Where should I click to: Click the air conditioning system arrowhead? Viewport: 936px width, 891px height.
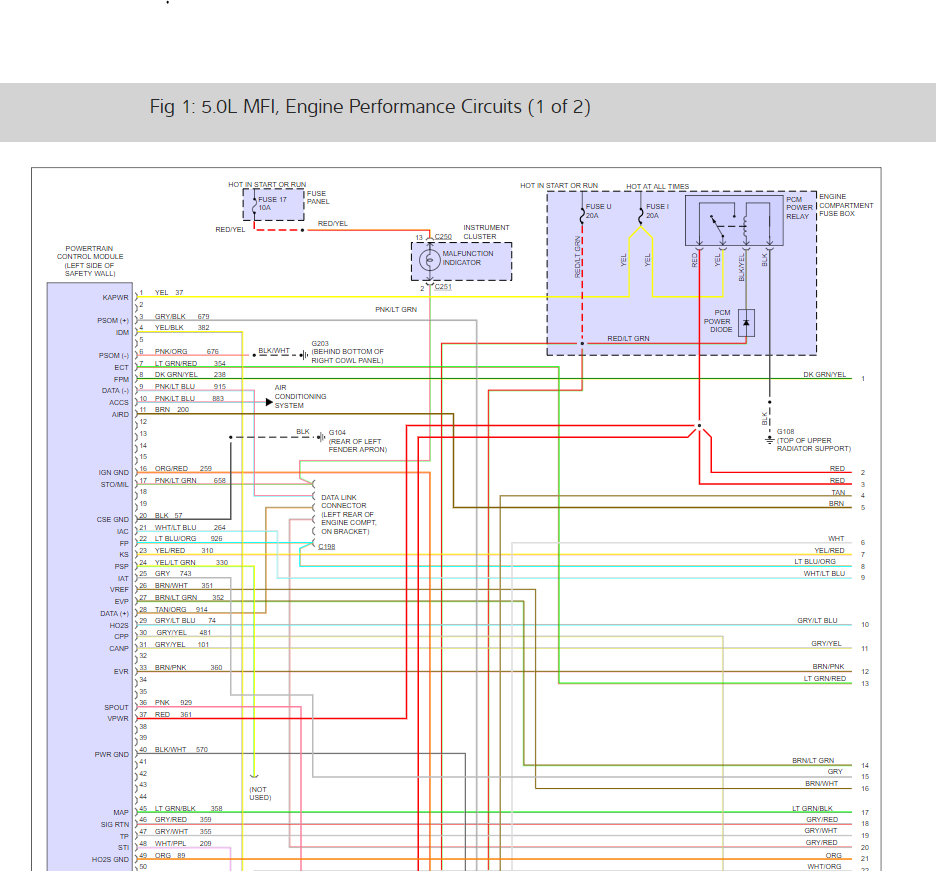pyautogui.click(x=269, y=402)
